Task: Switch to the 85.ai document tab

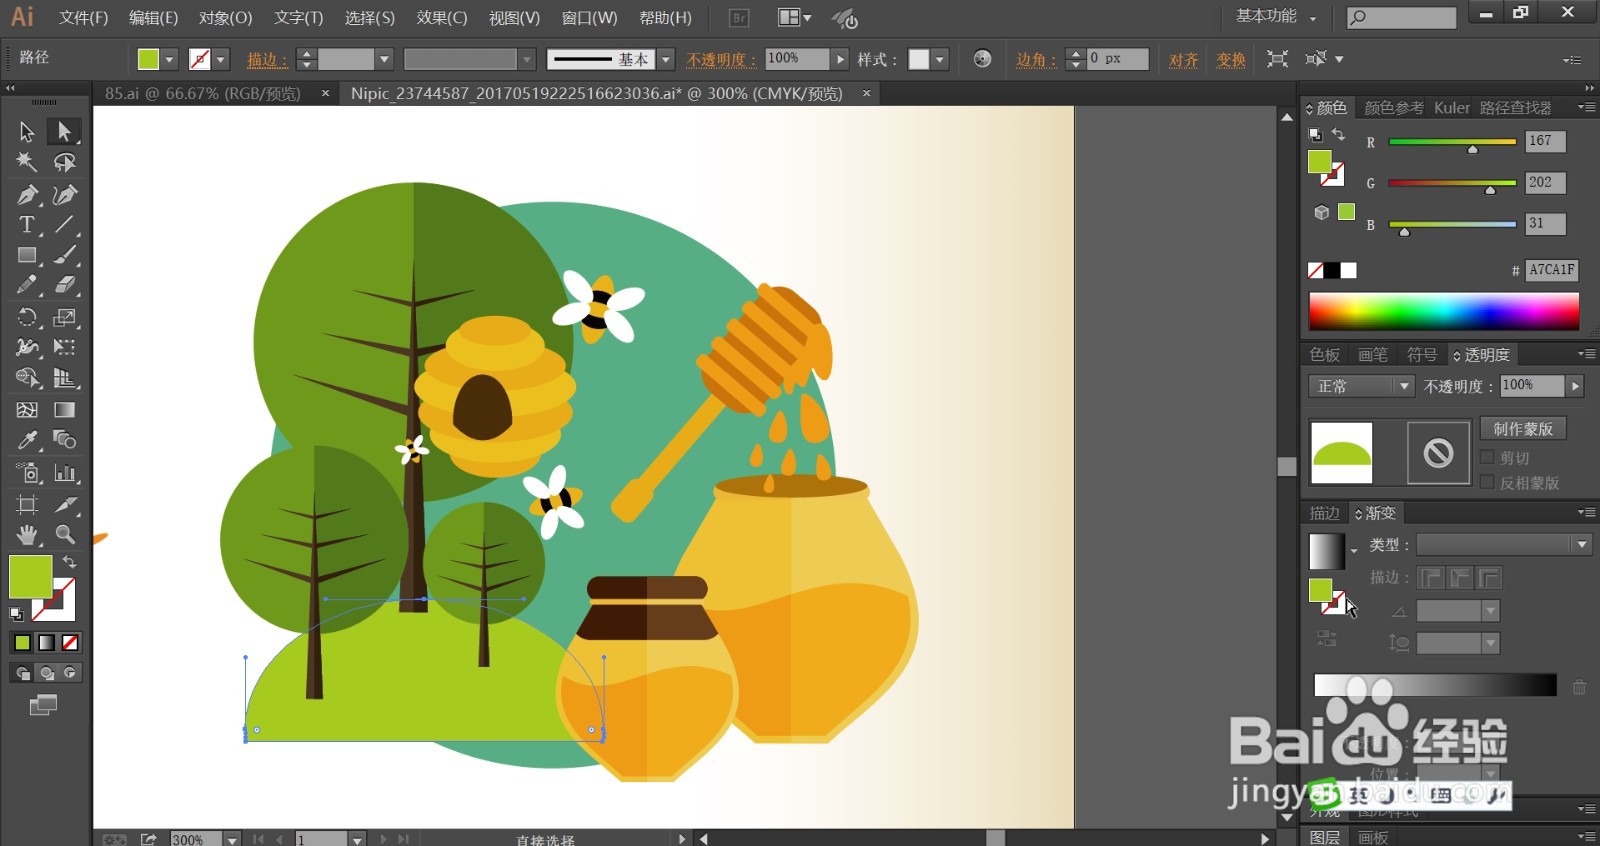Action: point(203,93)
